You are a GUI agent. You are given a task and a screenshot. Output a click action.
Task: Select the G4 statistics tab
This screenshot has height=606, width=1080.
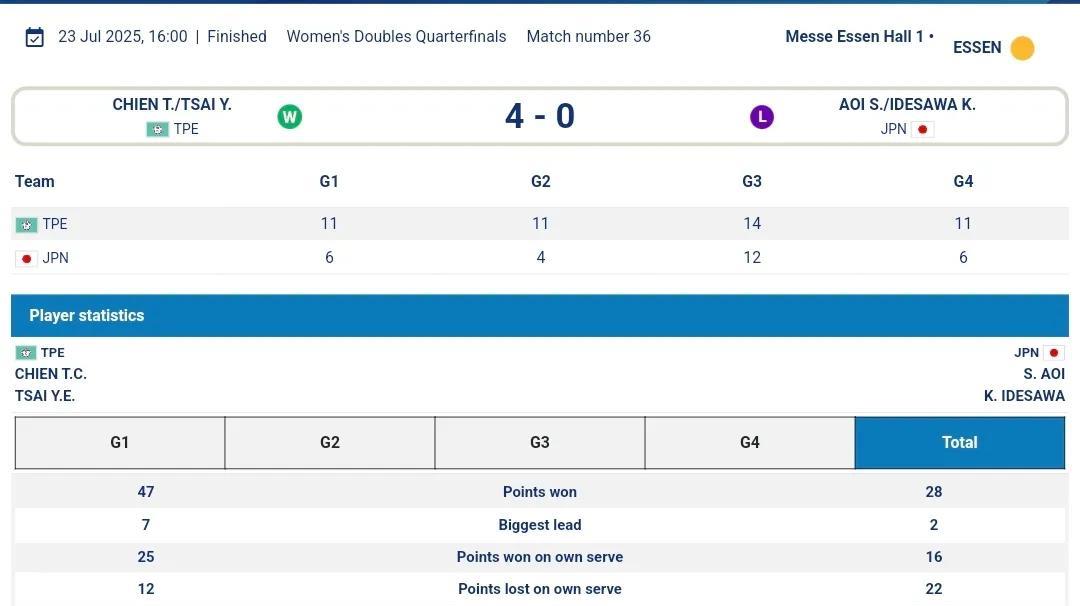(x=750, y=442)
